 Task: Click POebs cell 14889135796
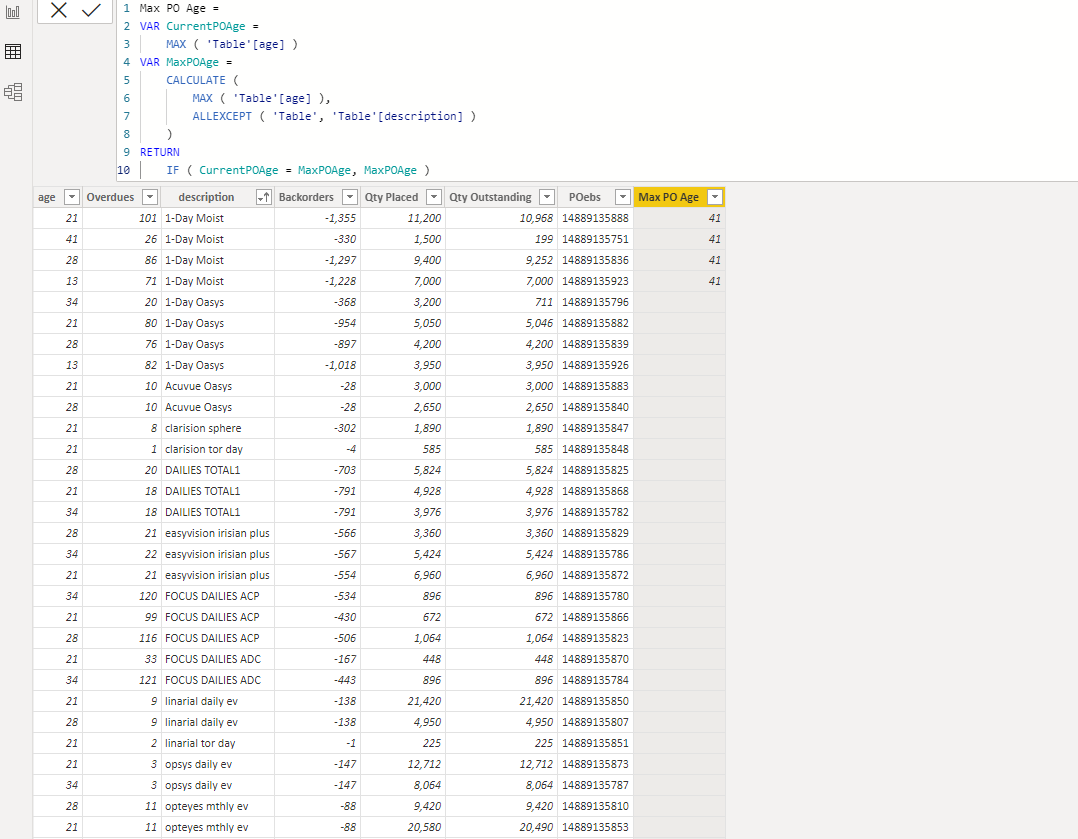pyautogui.click(x=595, y=302)
